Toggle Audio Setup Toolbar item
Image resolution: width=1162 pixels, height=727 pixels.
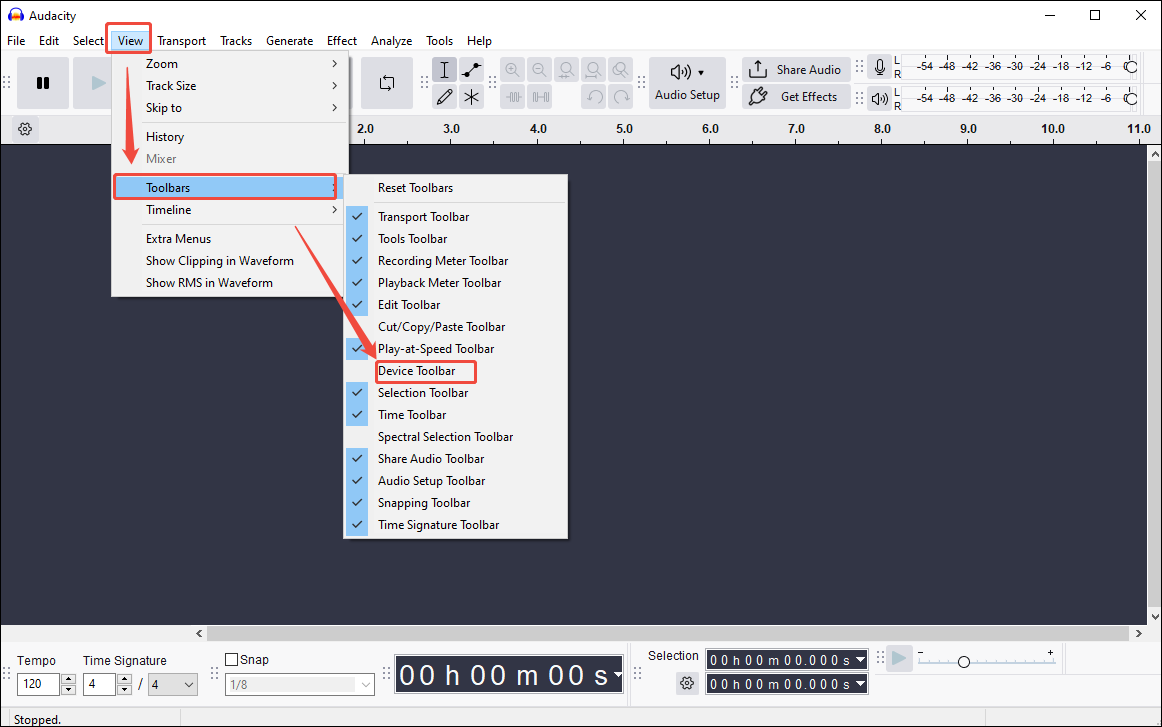(x=456, y=480)
